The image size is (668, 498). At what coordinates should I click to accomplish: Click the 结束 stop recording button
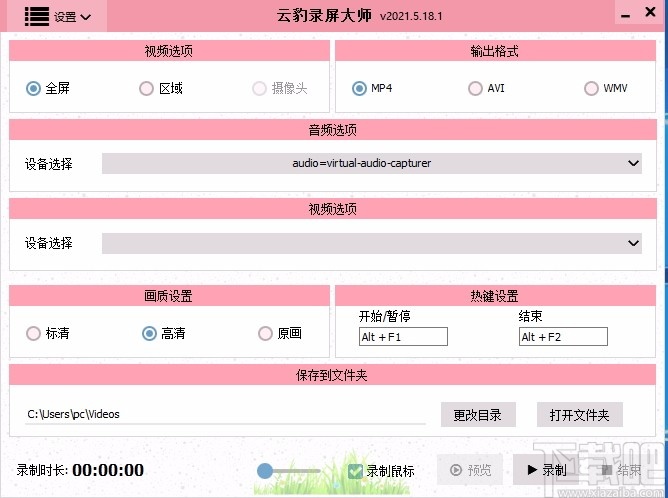(x=621, y=470)
